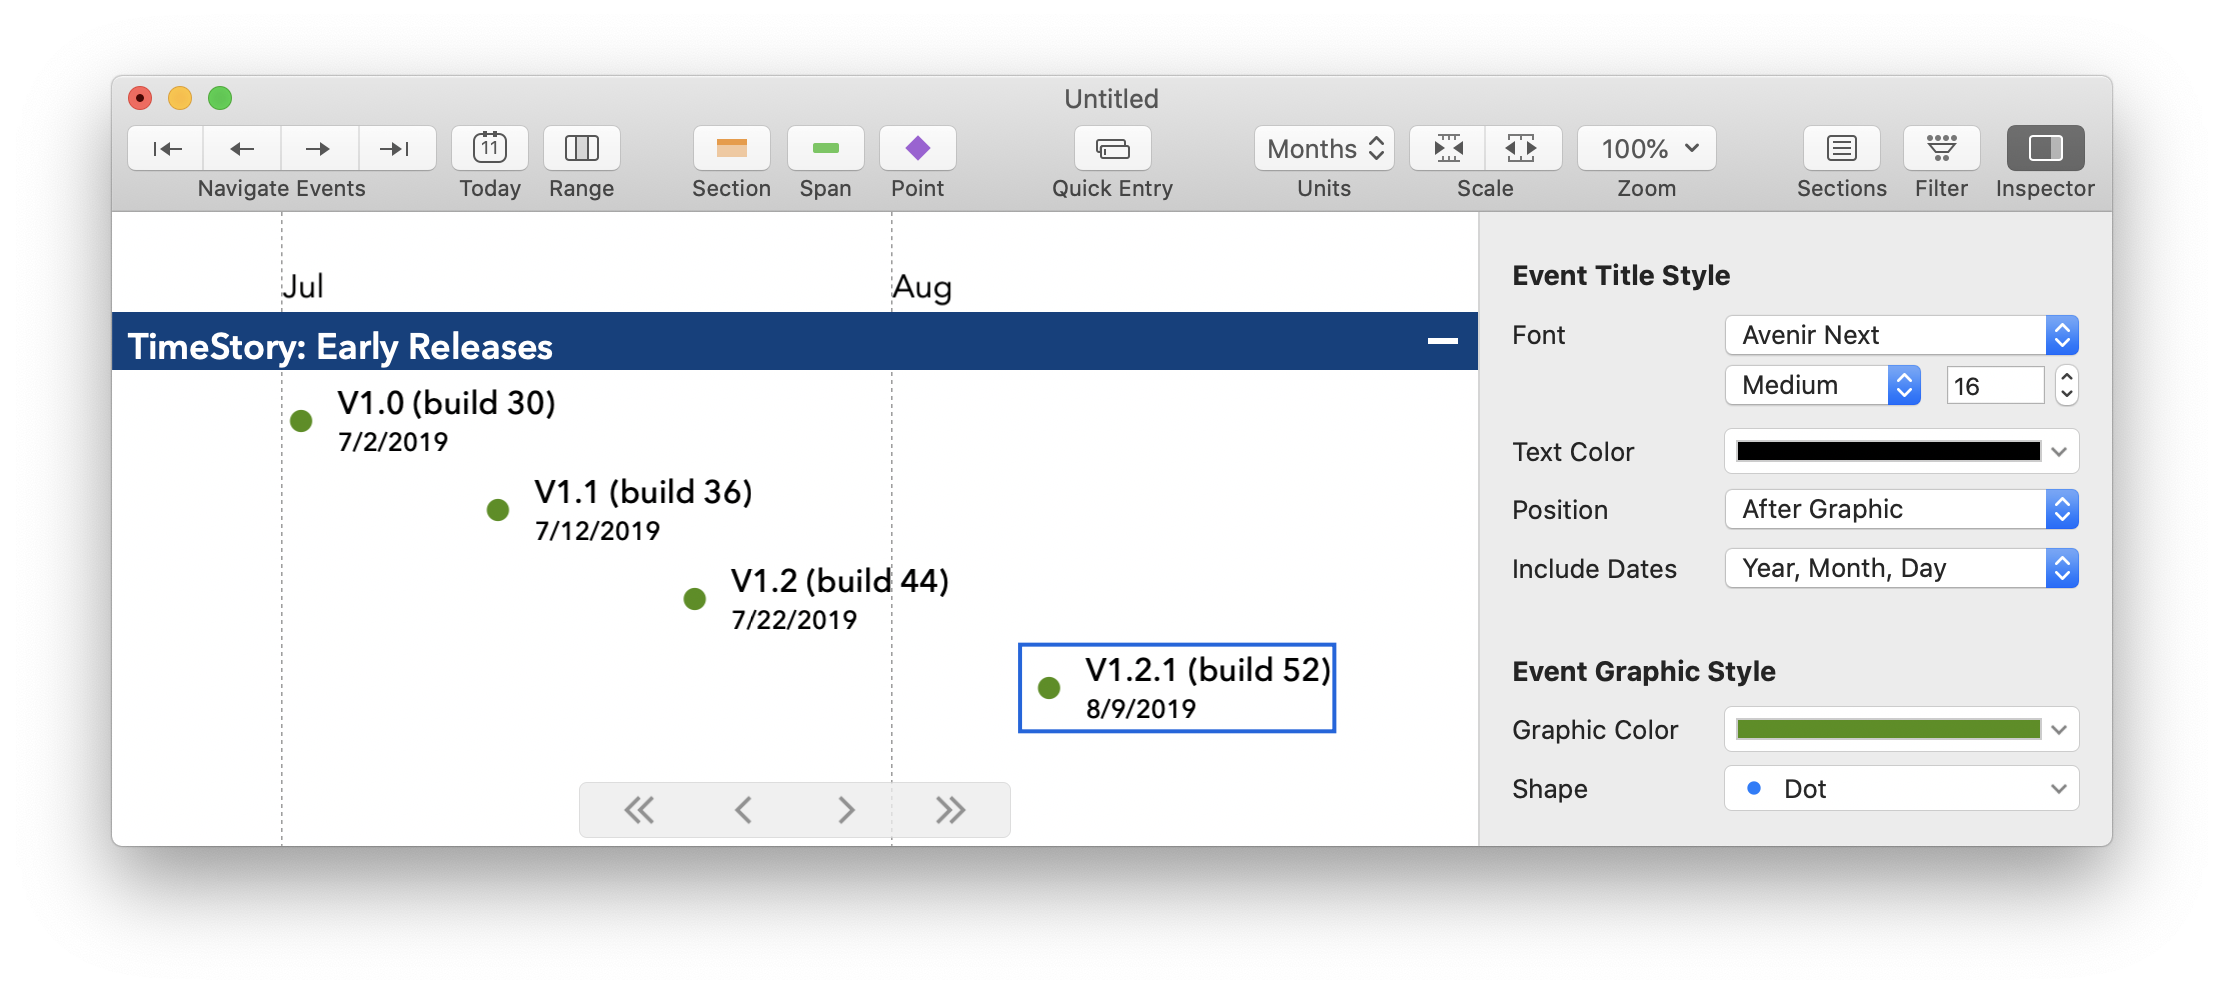Open the Include Dates options
2224x994 pixels.
[x=1899, y=568]
